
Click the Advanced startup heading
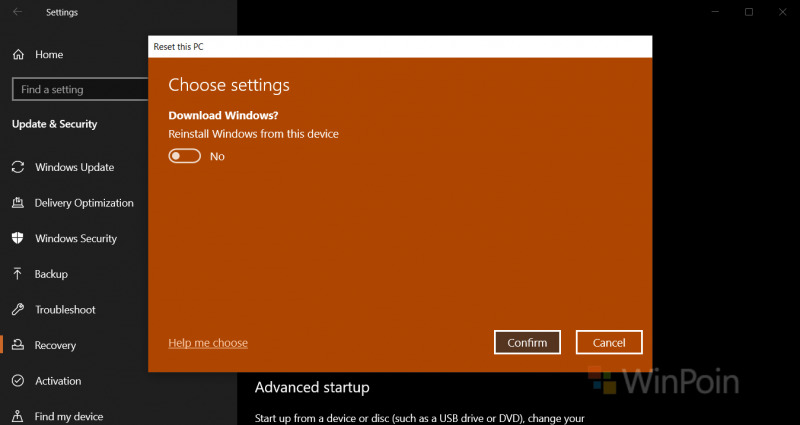click(x=312, y=387)
